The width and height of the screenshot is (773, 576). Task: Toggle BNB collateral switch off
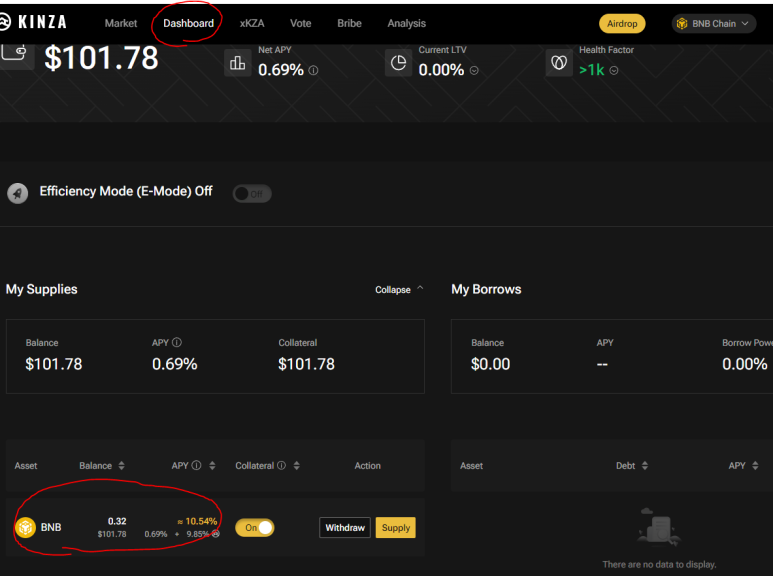point(254,528)
